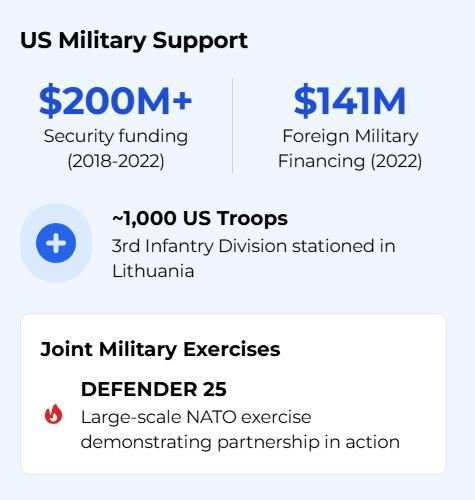The width and height of the screenshot is (475, 500).
Task: Select Foreign Military Financing (2022) caption
Action: pyautogui.click(x=350, y=149)
